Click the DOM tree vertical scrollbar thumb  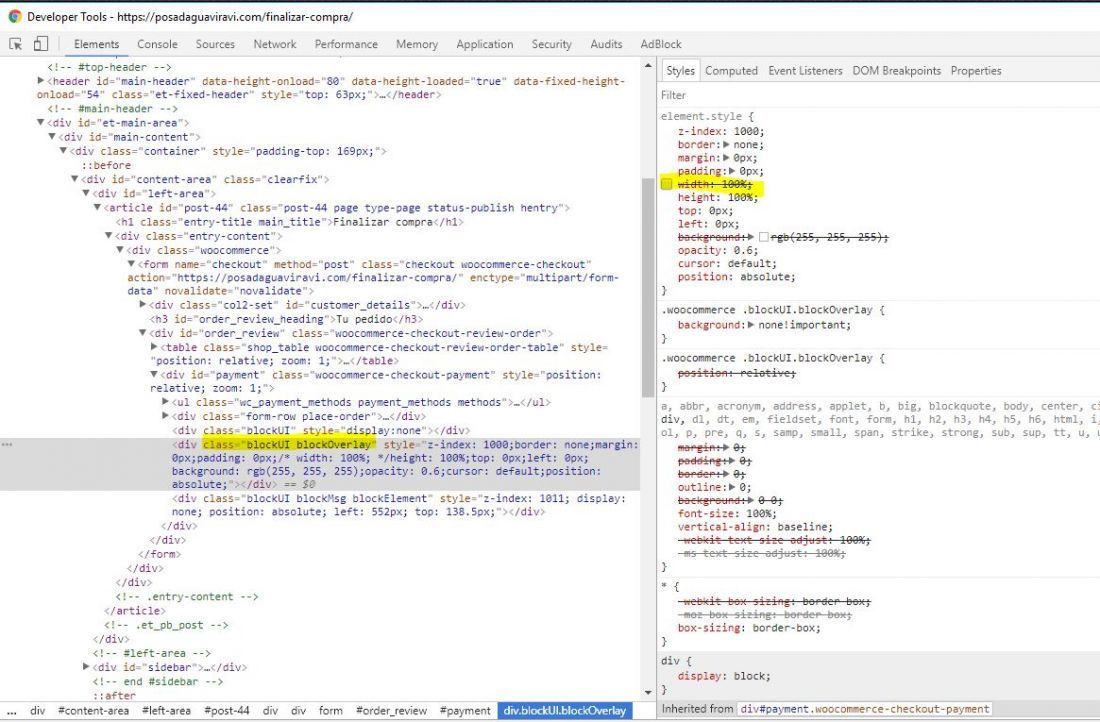pos(648,288)
